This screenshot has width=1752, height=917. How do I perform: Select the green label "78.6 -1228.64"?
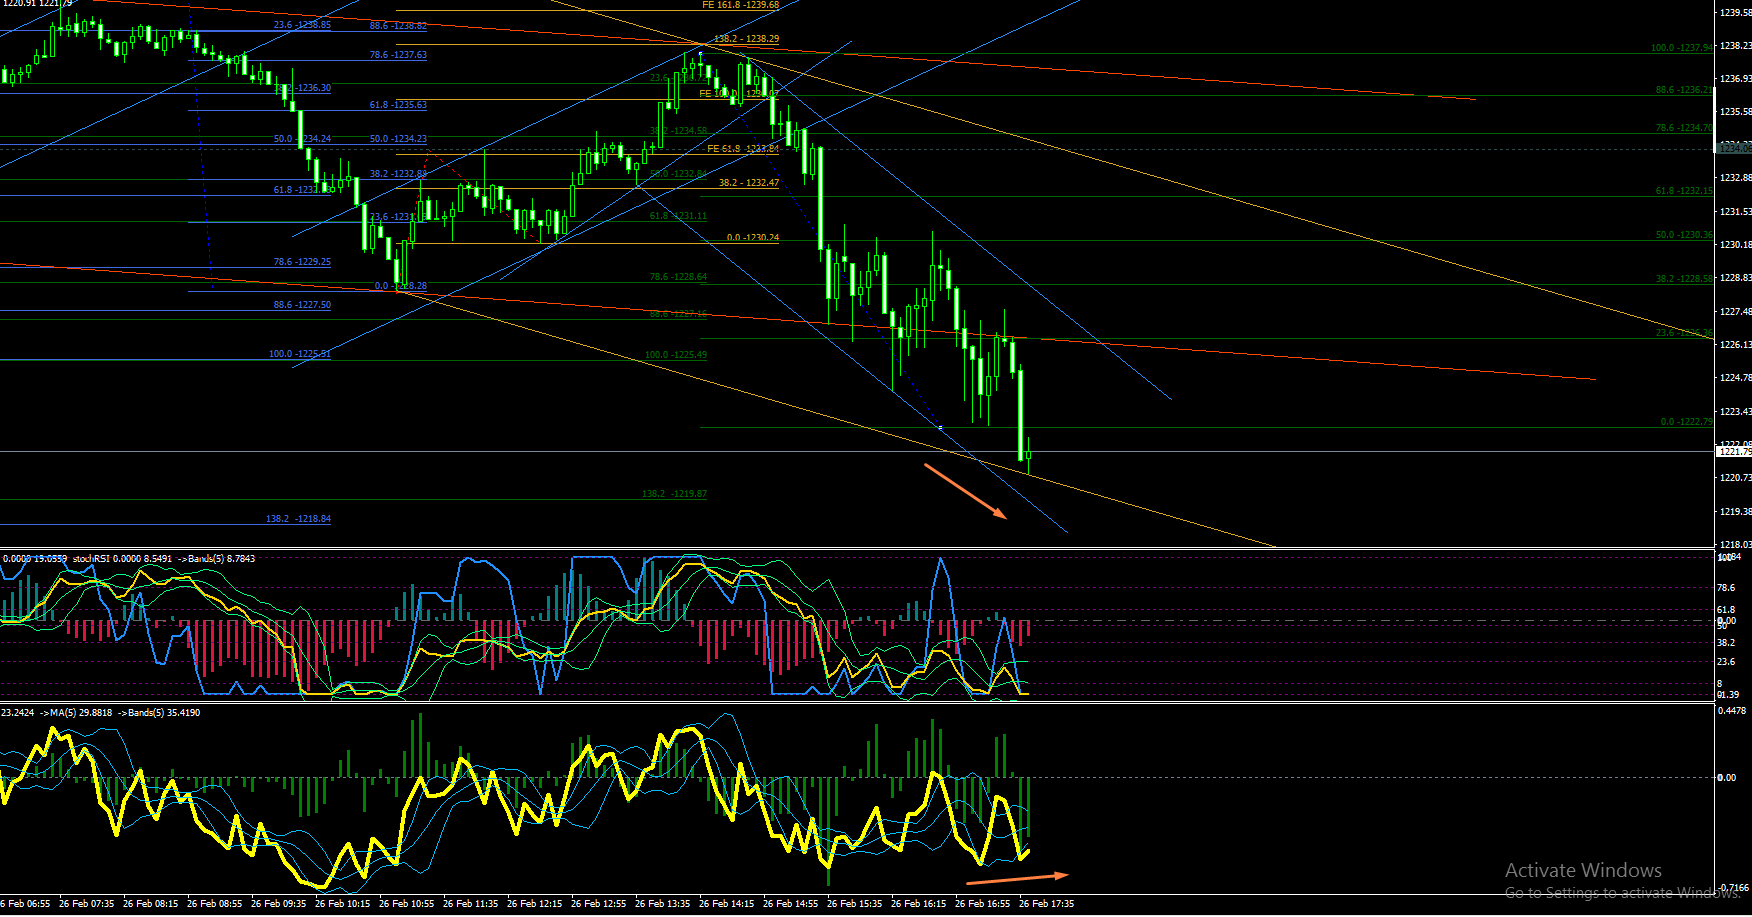[x=678, y=277]
